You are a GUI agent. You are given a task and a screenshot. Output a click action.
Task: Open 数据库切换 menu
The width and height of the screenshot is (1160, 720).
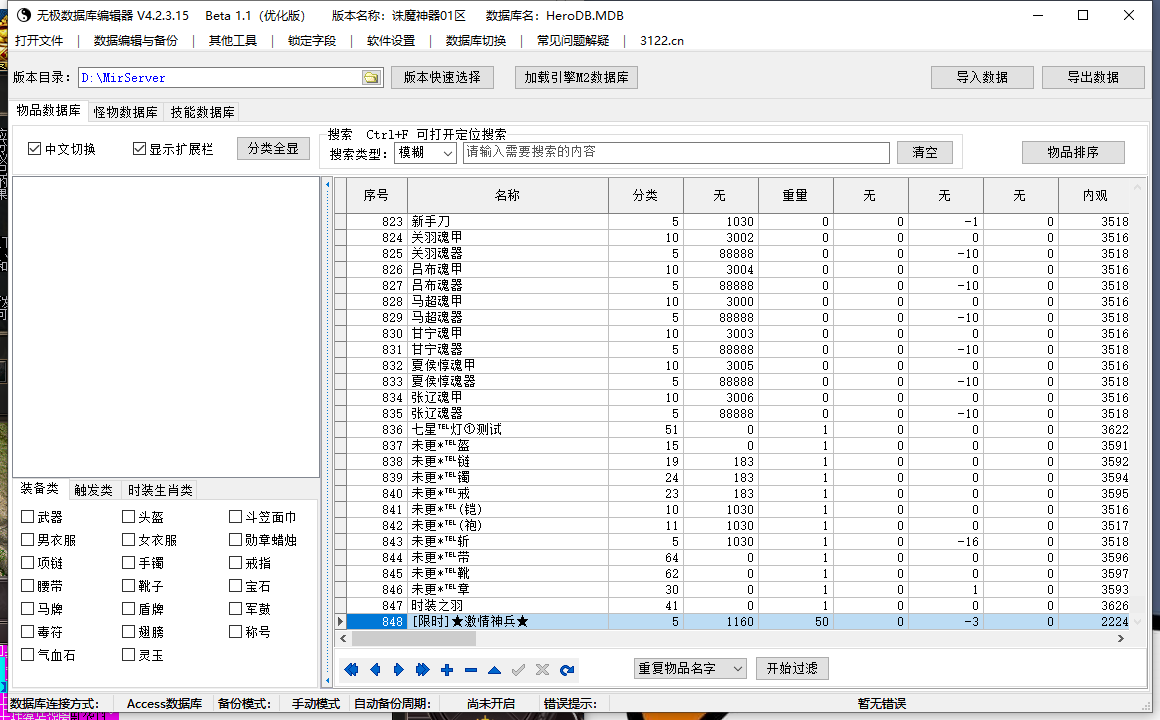(x=476, y=41)
